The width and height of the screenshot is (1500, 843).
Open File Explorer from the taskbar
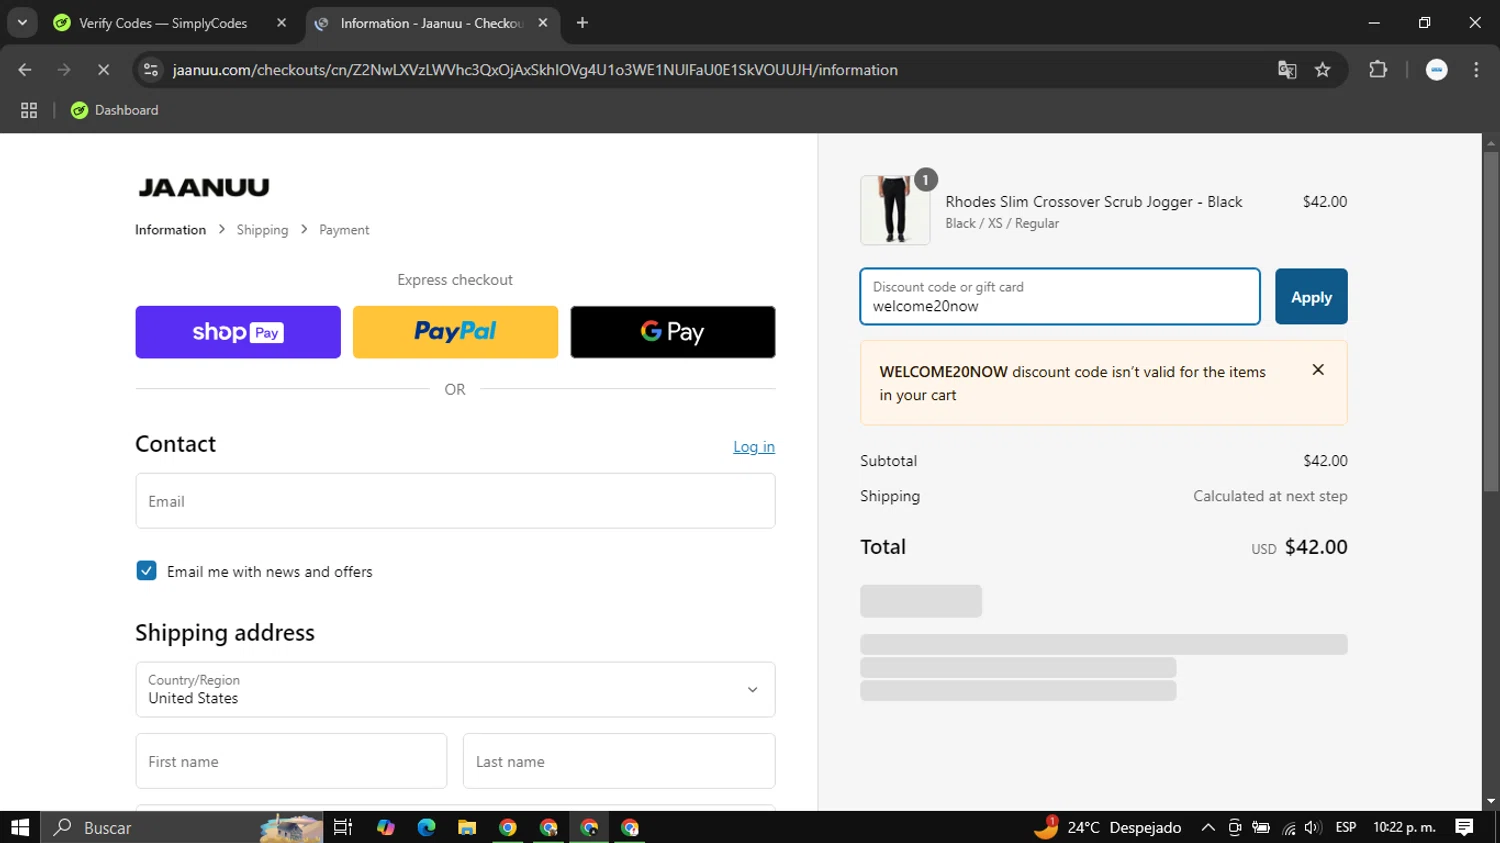pyautogui.click(x=467, y=827)
